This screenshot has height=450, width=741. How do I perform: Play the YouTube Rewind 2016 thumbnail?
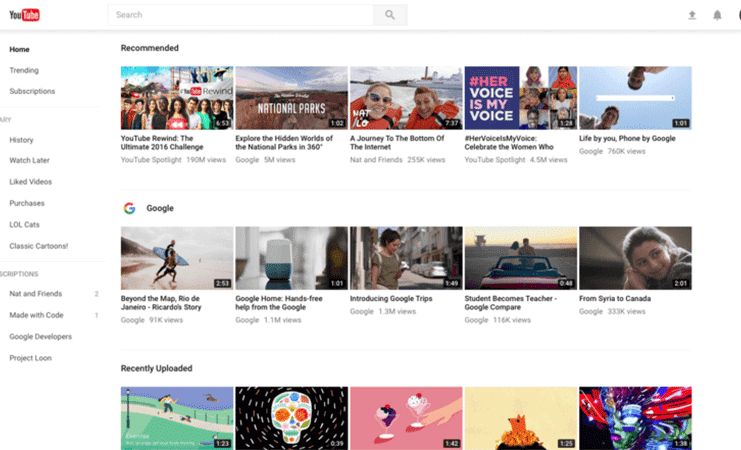177,98
